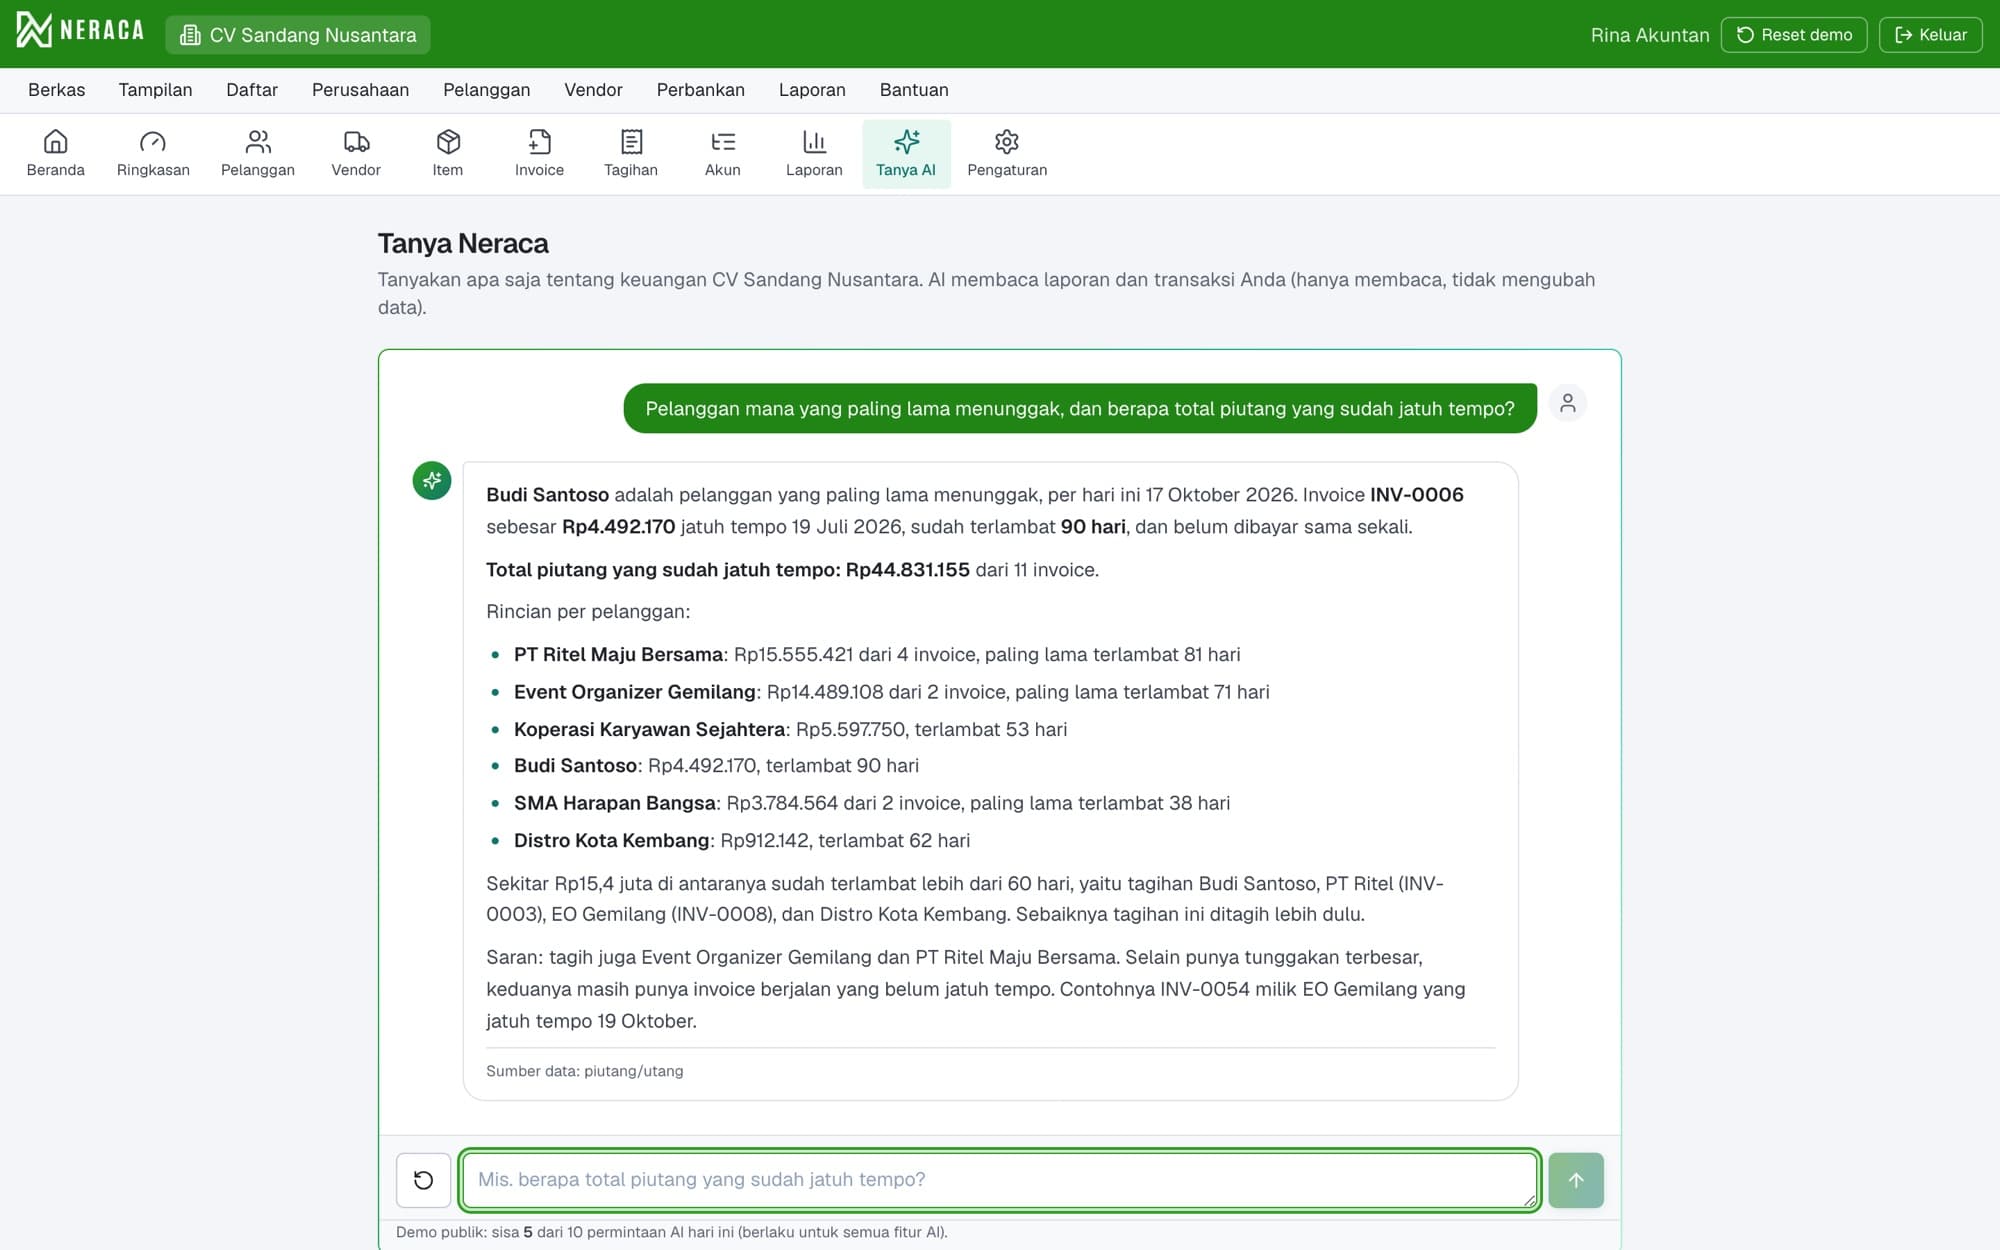Open the Tampilan menu
The height and width of the screenshot is (1250, 2000).
click(x=155, y=90)
